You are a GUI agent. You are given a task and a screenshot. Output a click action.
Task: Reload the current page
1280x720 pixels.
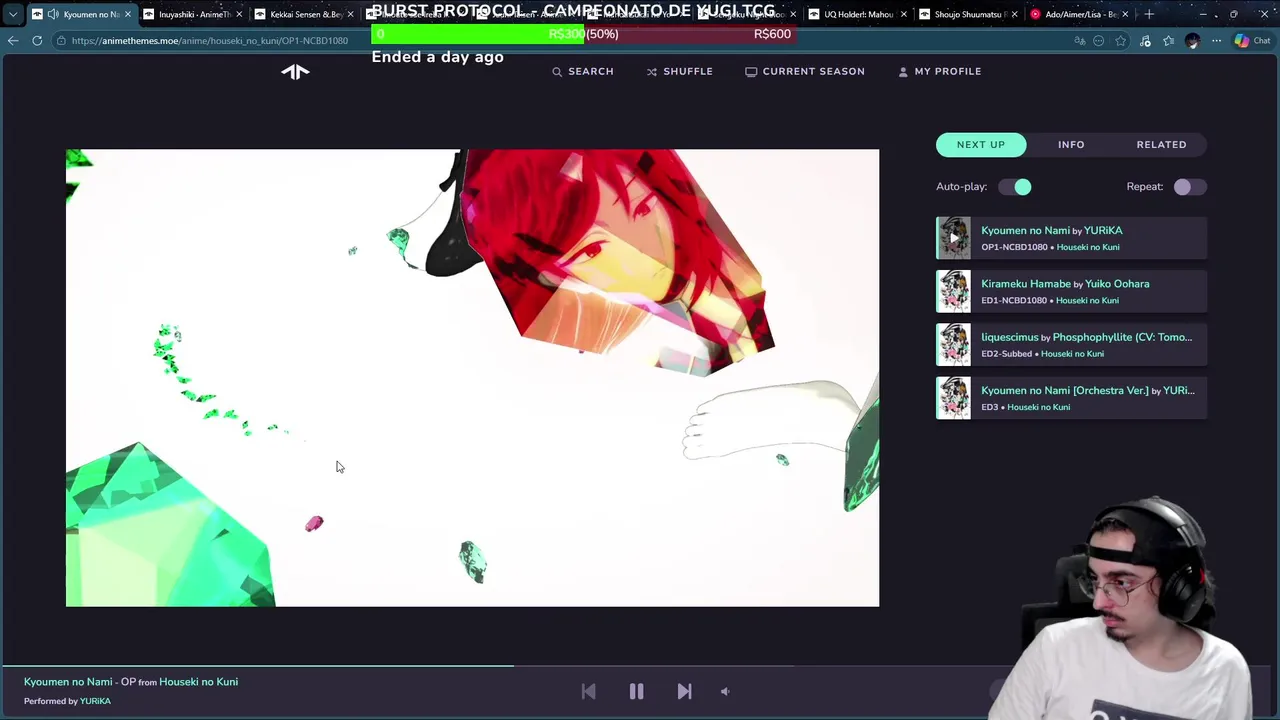click(x=37, y=41)
